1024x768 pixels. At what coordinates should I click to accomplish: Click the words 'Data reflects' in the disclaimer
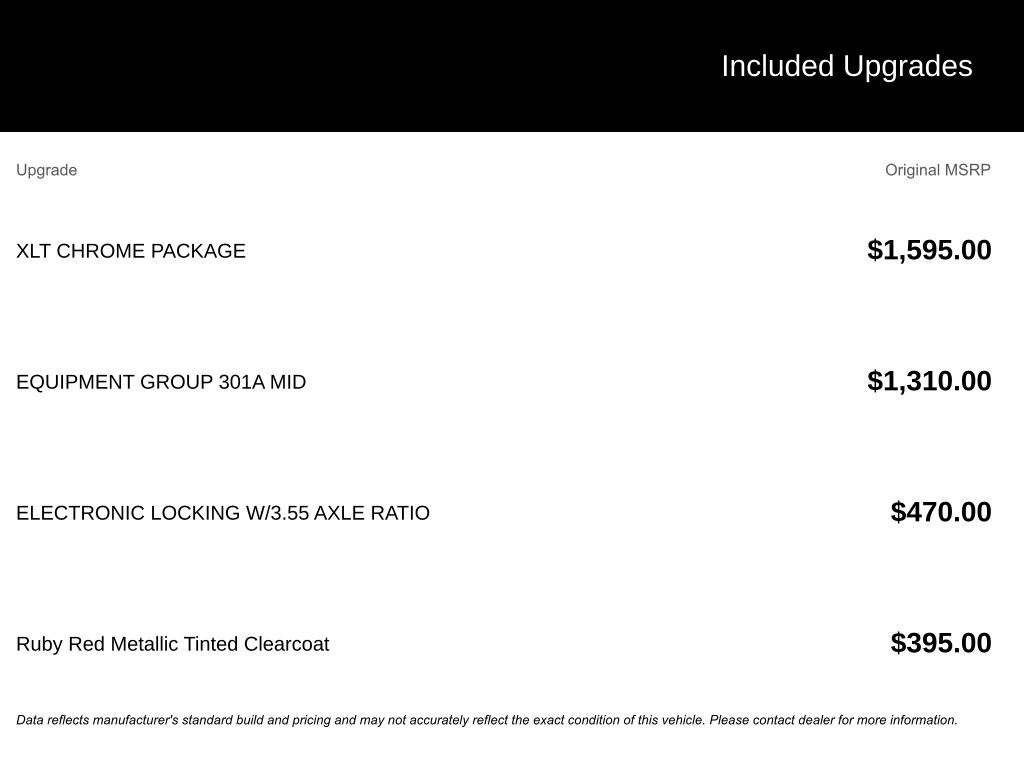(54, 720)
